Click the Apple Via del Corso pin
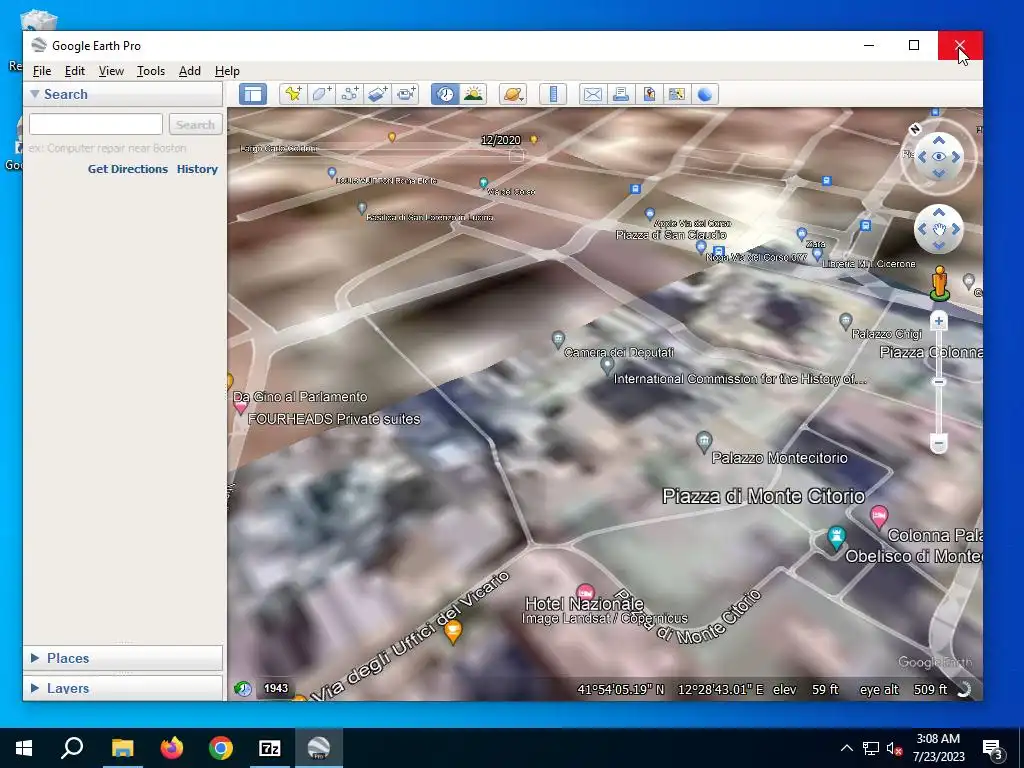1024x768 pixels. (649, 214)
